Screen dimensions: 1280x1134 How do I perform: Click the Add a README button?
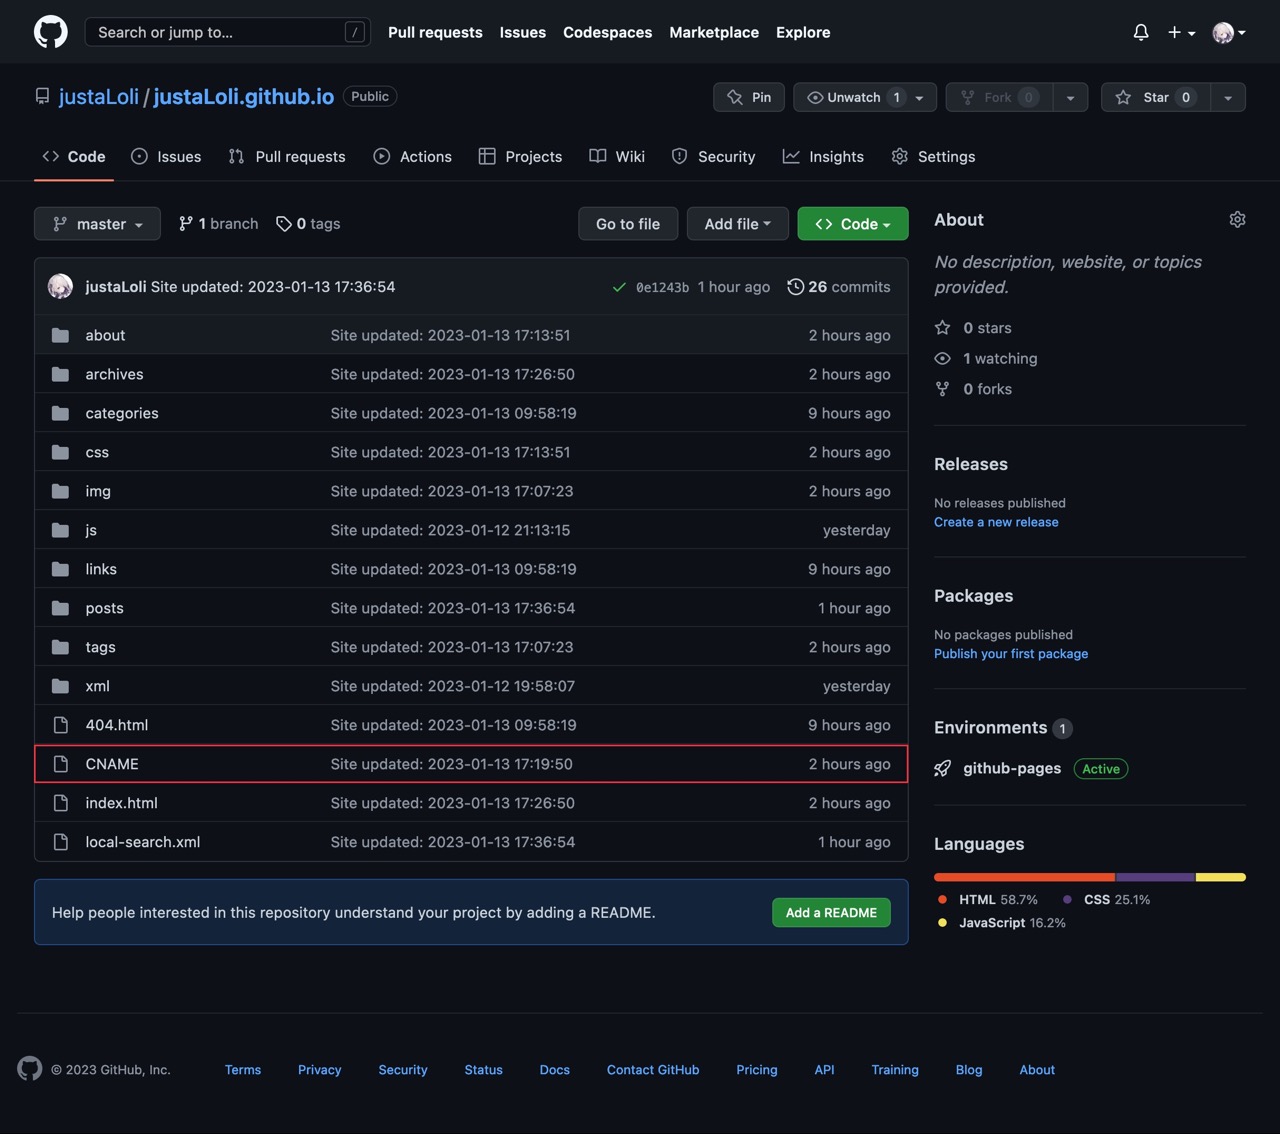coord(831,912)
